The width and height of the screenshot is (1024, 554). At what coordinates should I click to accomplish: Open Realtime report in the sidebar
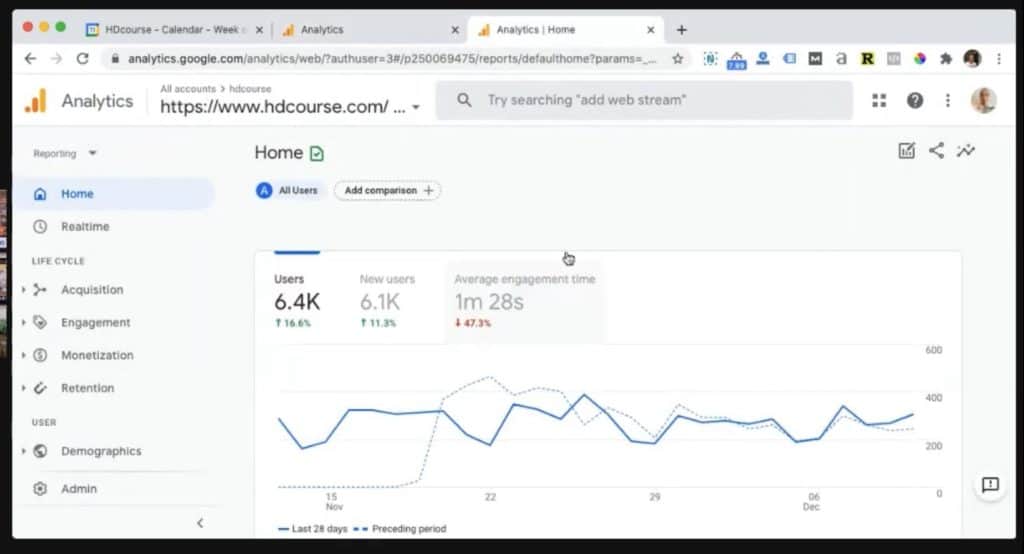coord(85,227)
